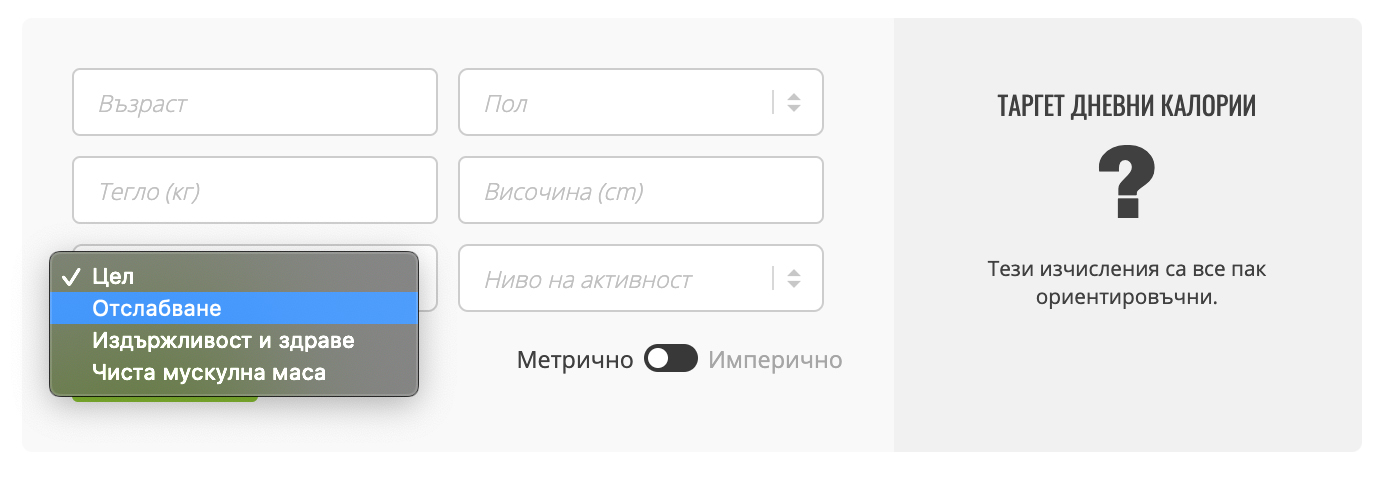Screen dimensions: 1382x477
Task: Focus the Тегло (кг) input
Action: [254, 190]
